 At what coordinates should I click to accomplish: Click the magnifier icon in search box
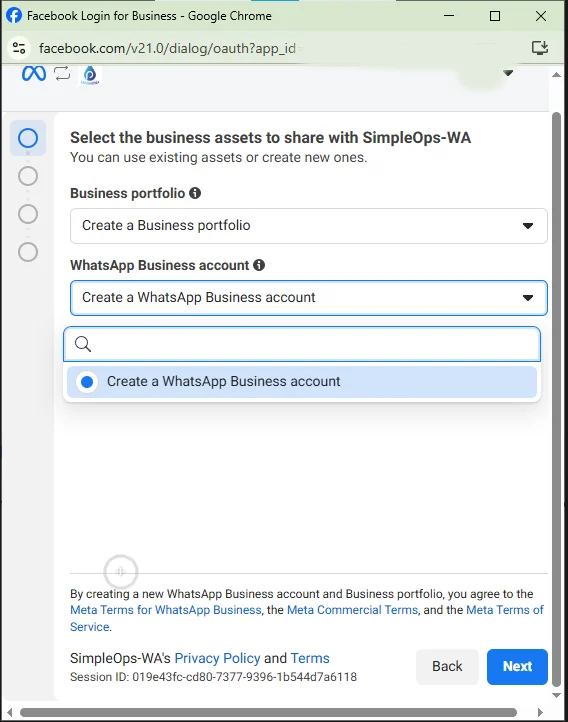pyautogui.click(x=83, y=344)
